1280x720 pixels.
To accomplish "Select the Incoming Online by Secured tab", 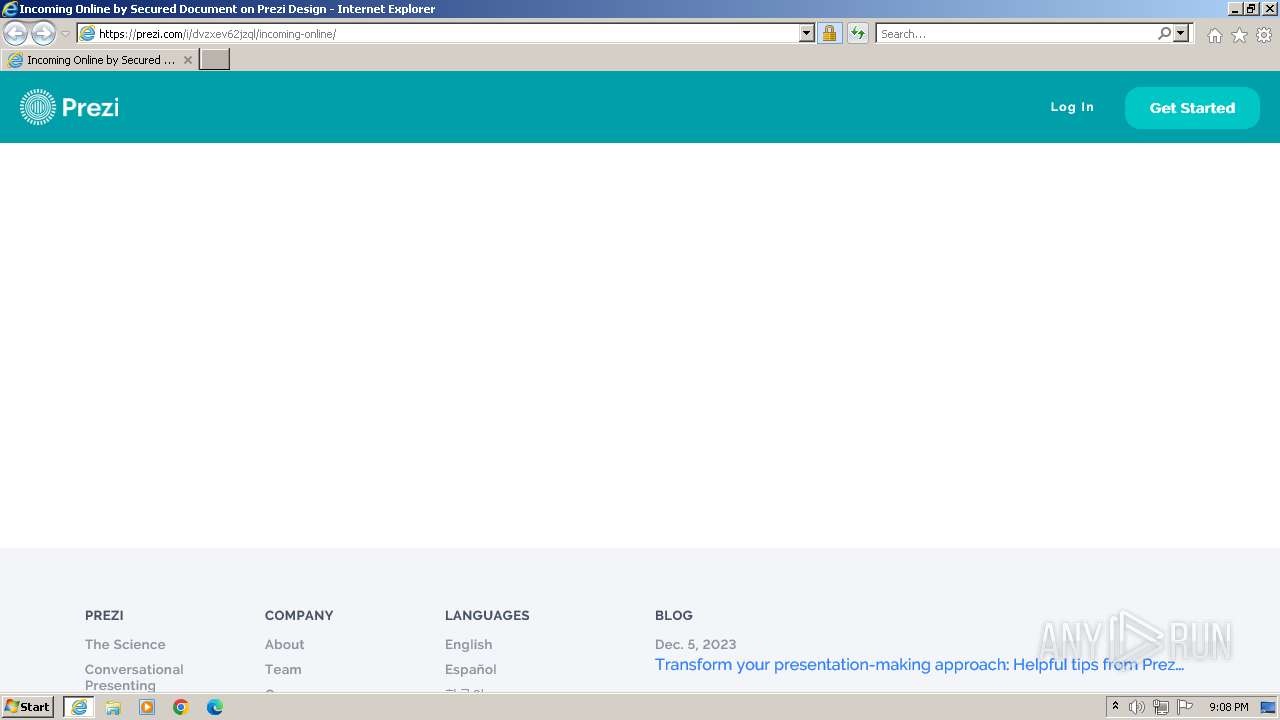I will click(99, 60).
